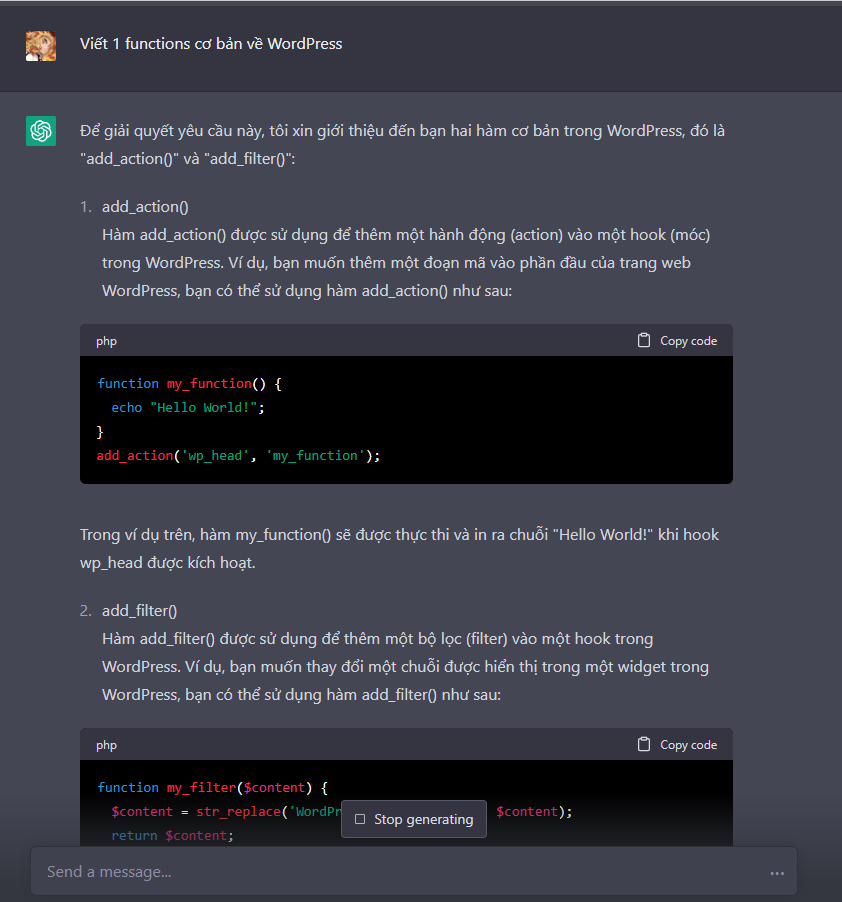Copy code of the add_action example
The width and height of the screenshot is (842, 902).
(x=678, y=340)
